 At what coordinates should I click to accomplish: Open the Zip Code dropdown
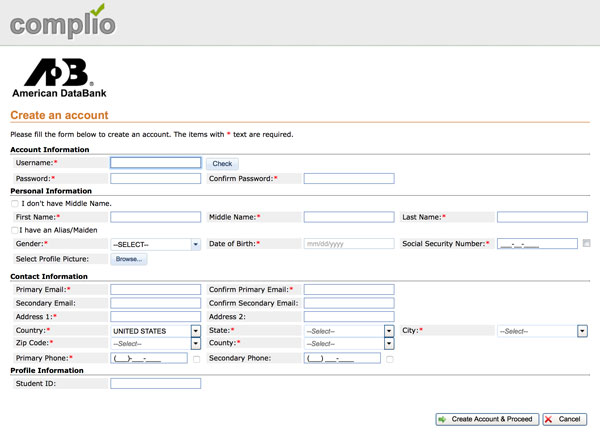point(195,344)
